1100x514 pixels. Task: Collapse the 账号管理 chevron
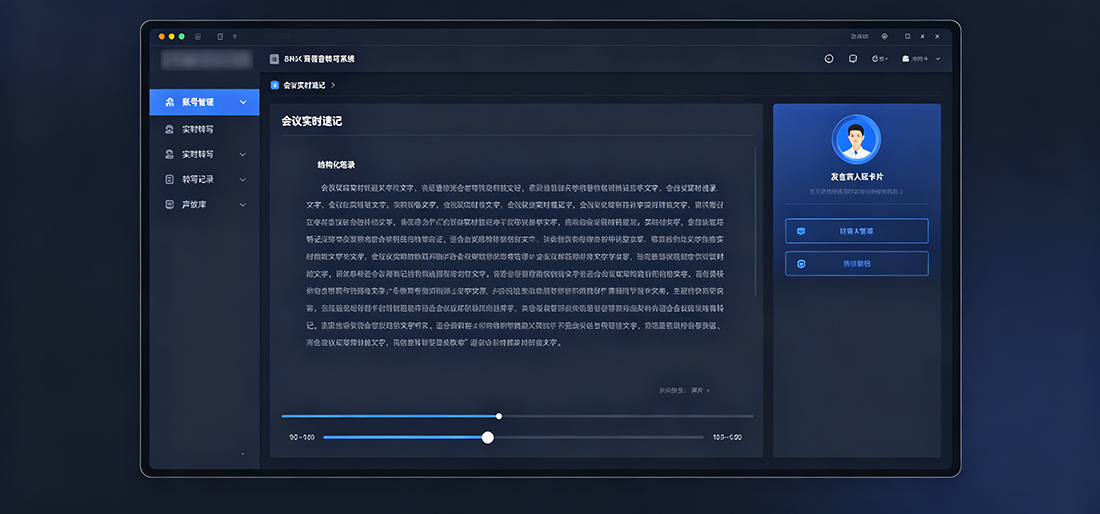(243, 102)
